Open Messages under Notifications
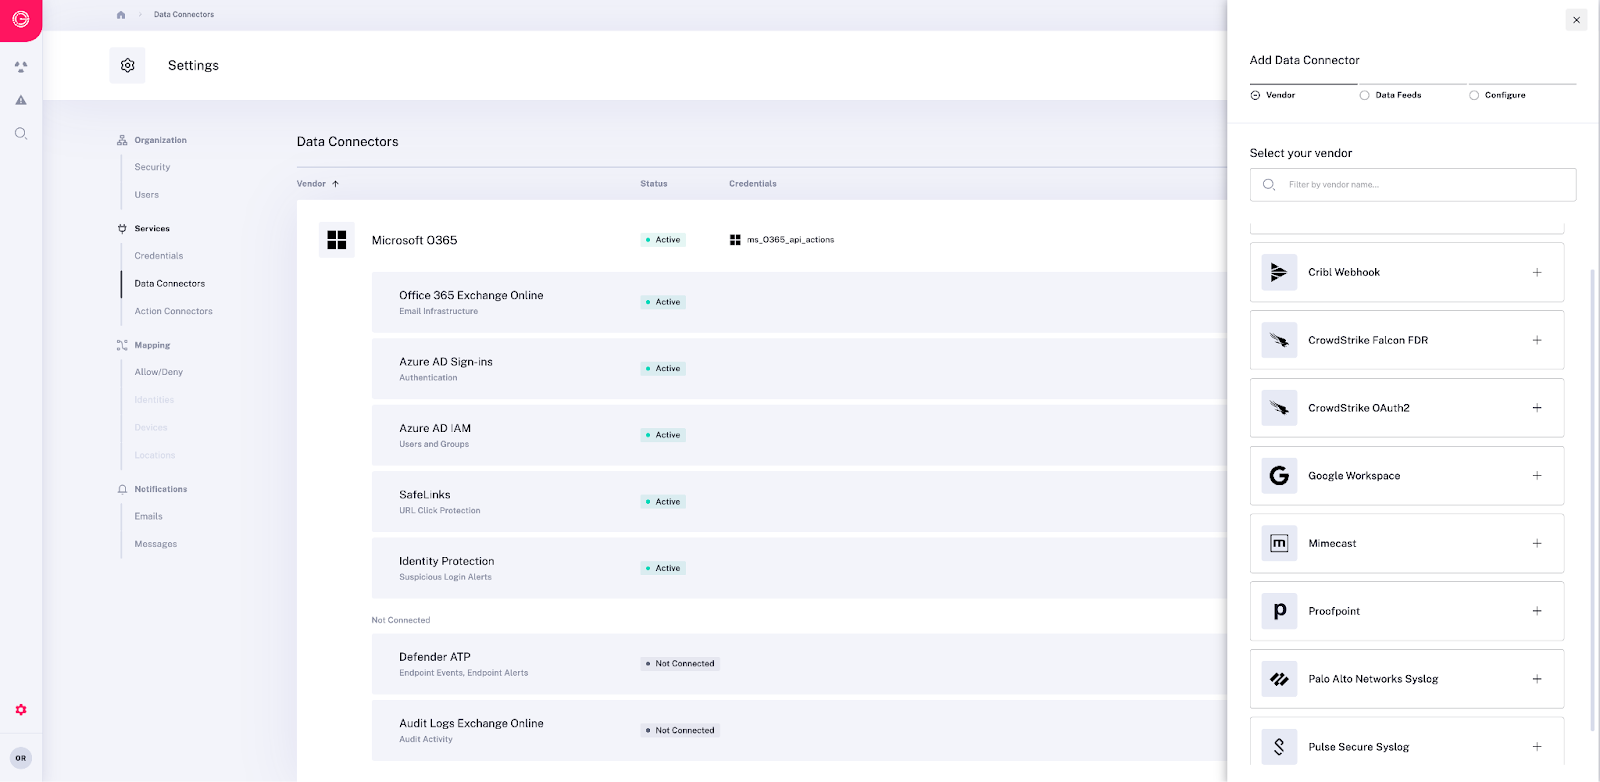 coord(156,544)
